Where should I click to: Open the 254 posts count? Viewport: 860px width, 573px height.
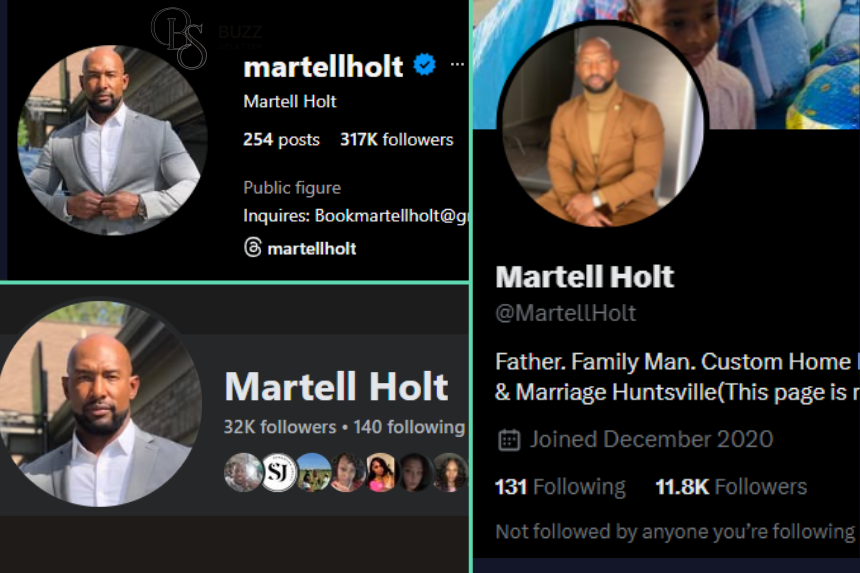[x=281, y=139]
